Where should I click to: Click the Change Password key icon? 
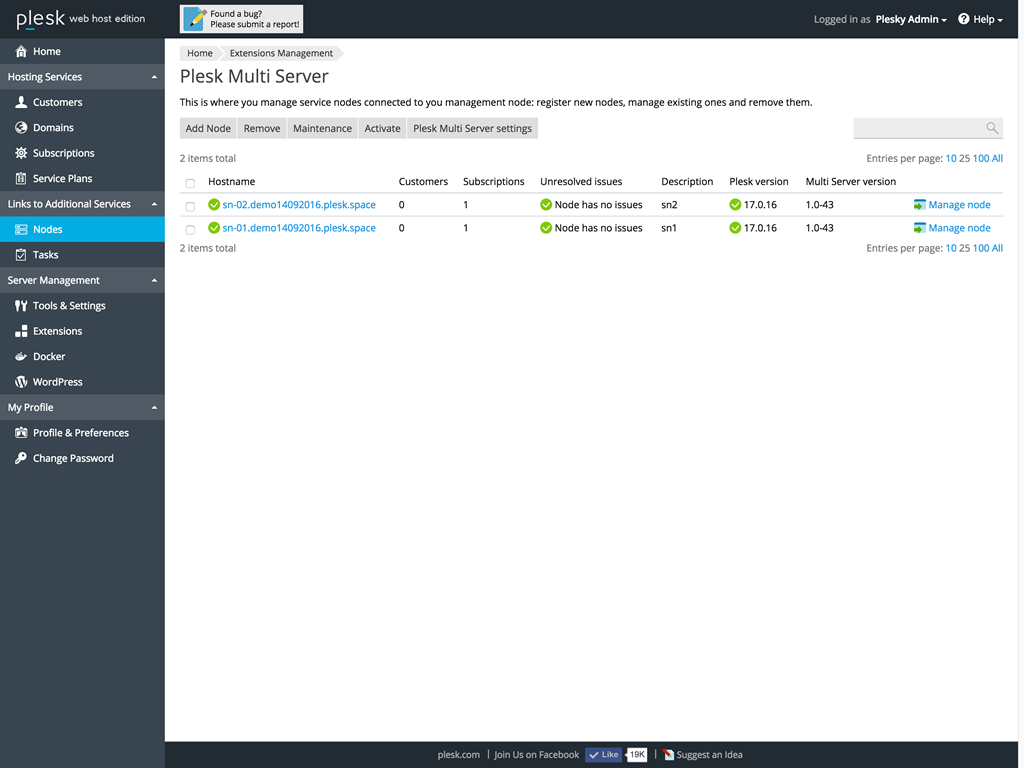(21, 458)
